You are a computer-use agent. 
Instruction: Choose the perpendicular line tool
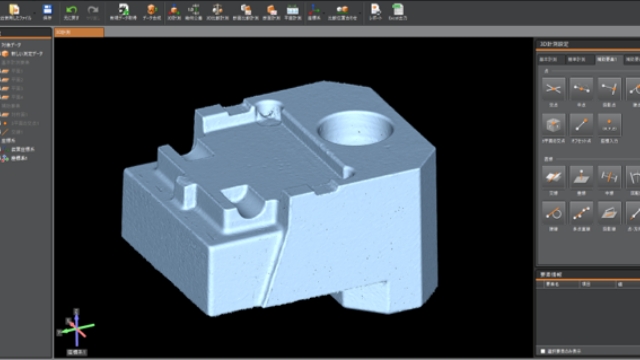click(581, 177)
